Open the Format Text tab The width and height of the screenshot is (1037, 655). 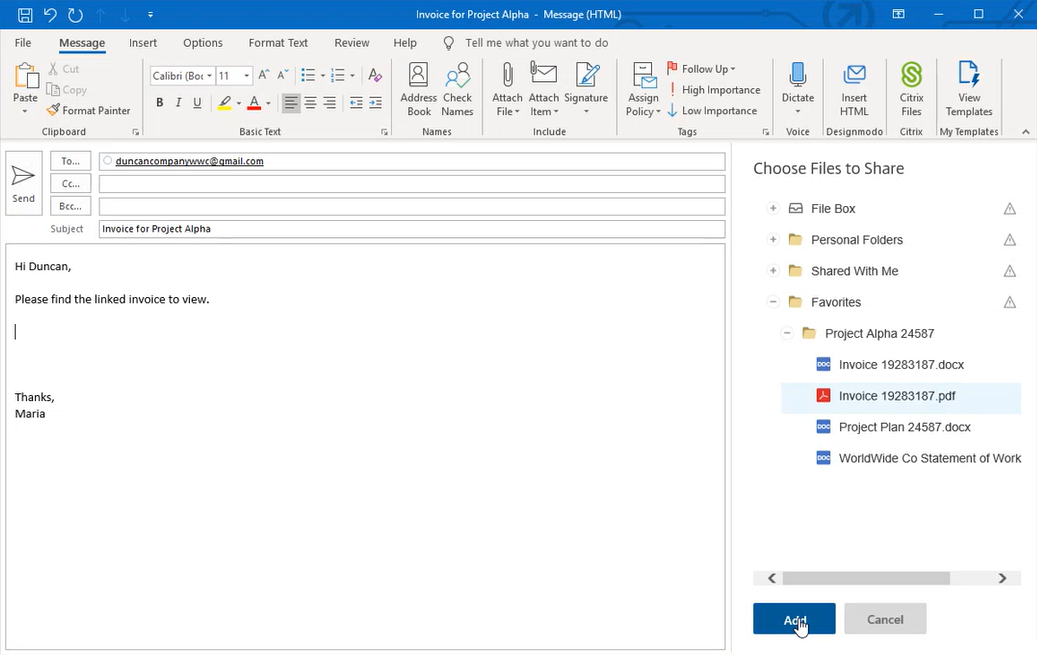point(278,43)
